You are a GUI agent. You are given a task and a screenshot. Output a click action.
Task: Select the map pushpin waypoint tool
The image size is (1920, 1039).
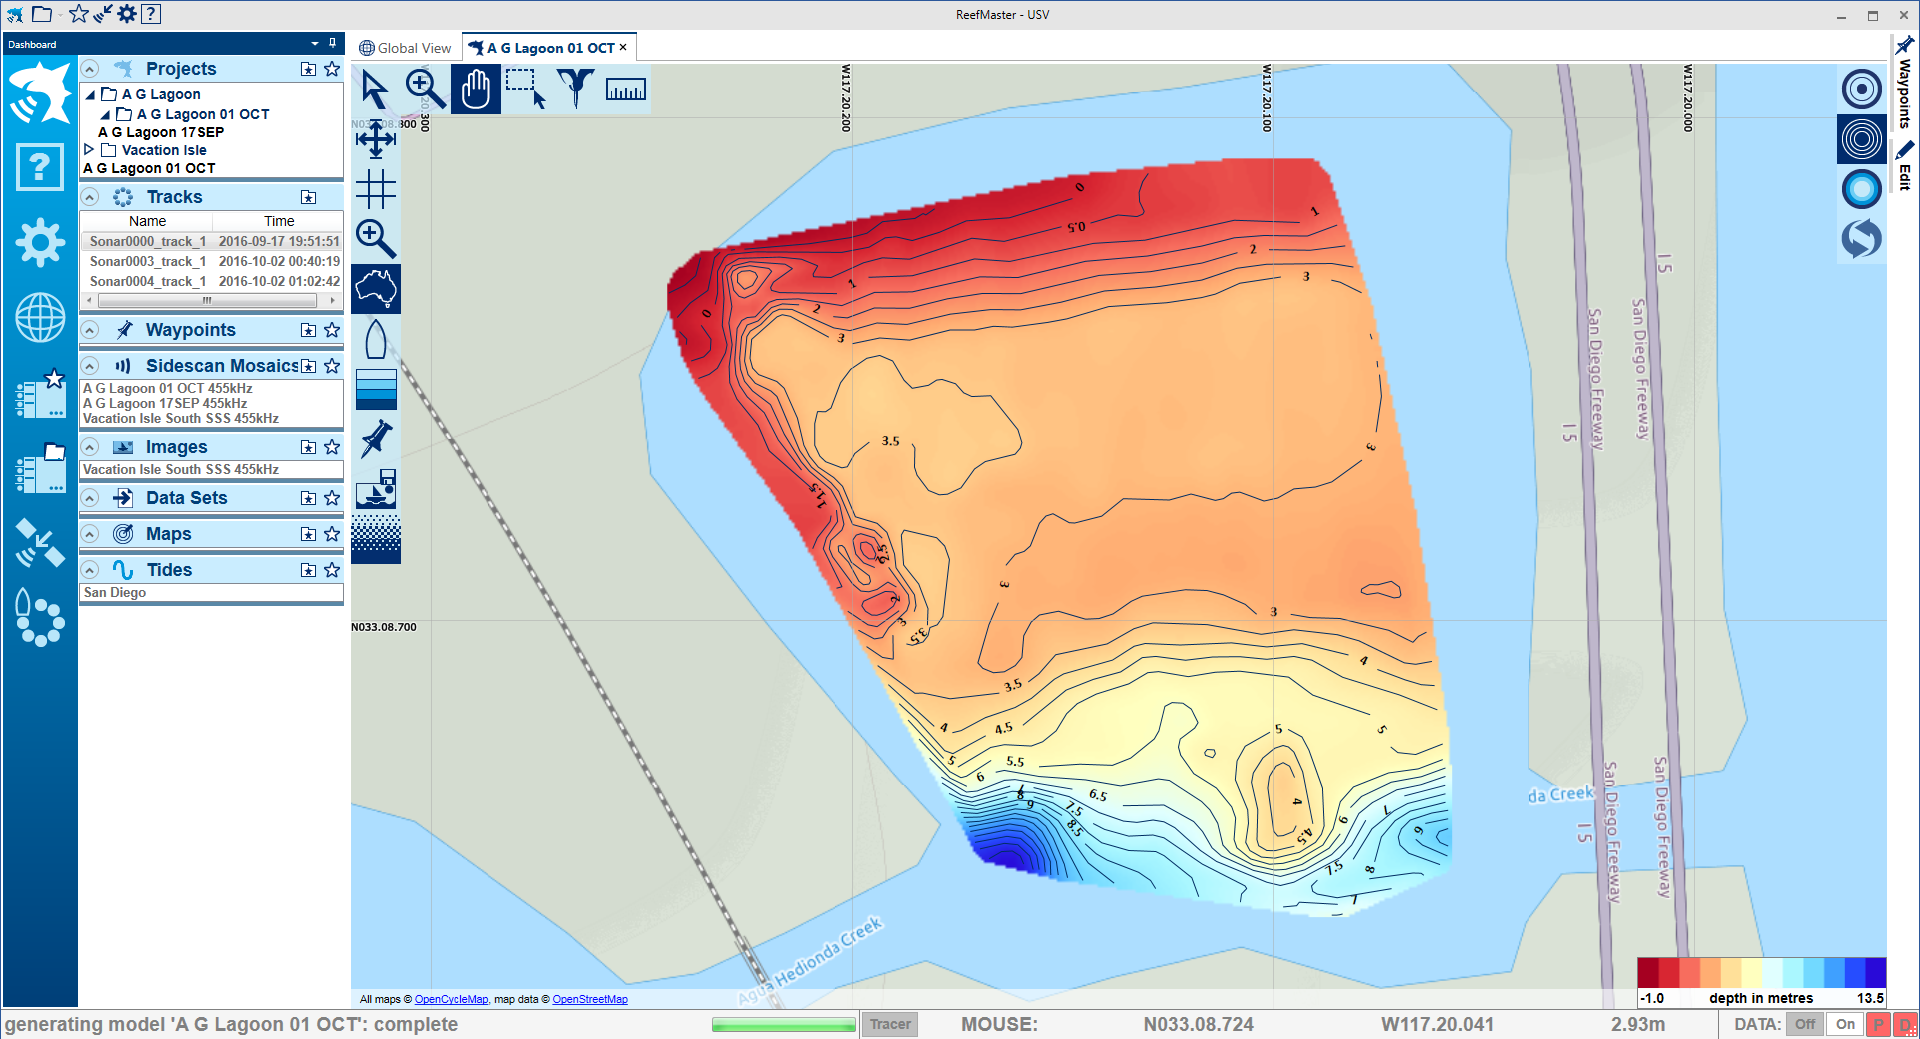(x=376, y=439)
